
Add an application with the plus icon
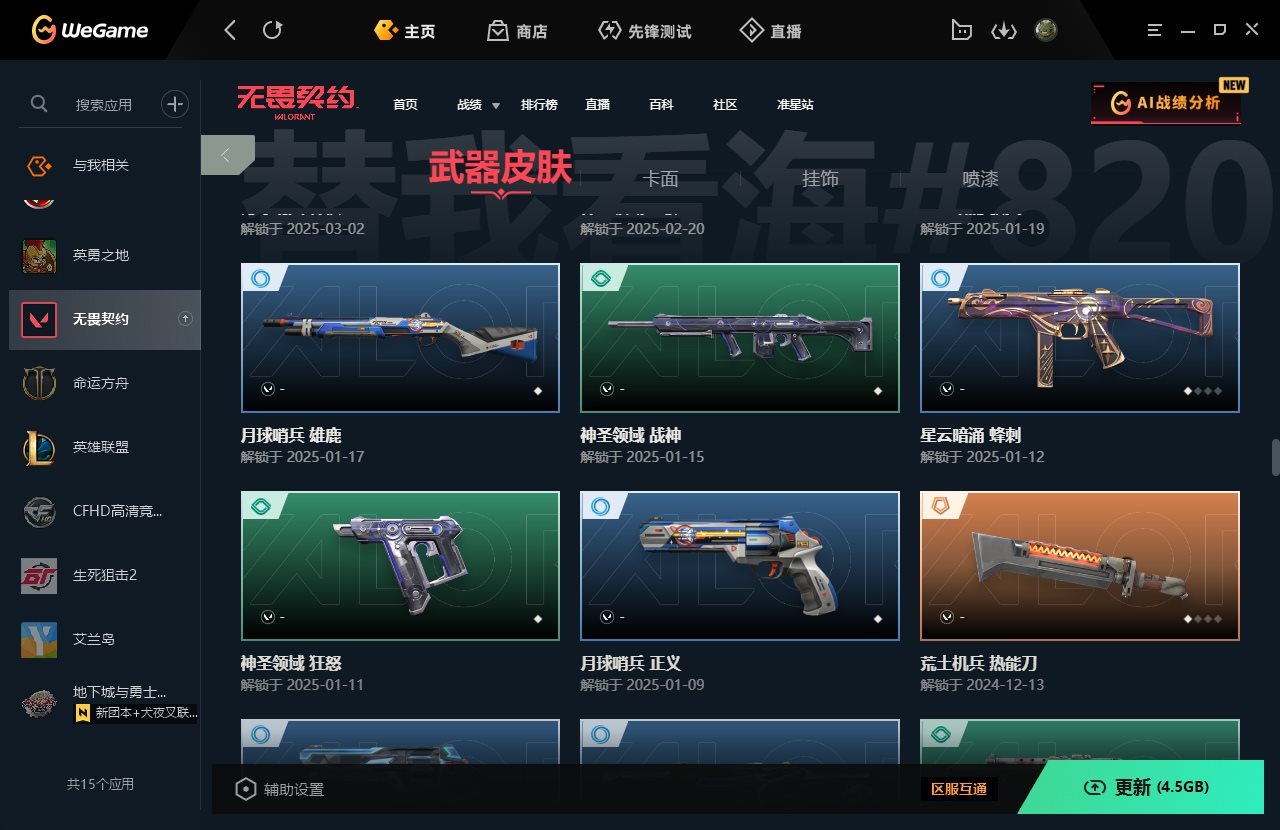click(175, 103)
